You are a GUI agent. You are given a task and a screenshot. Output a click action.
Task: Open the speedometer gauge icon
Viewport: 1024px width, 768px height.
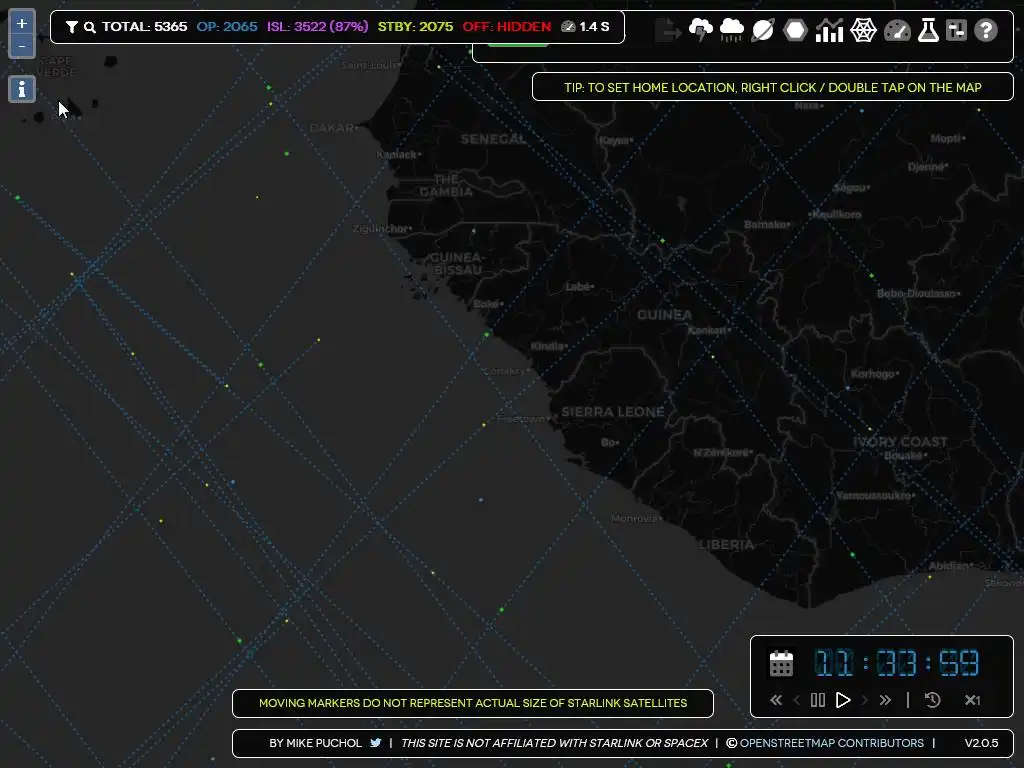point(897,30)
